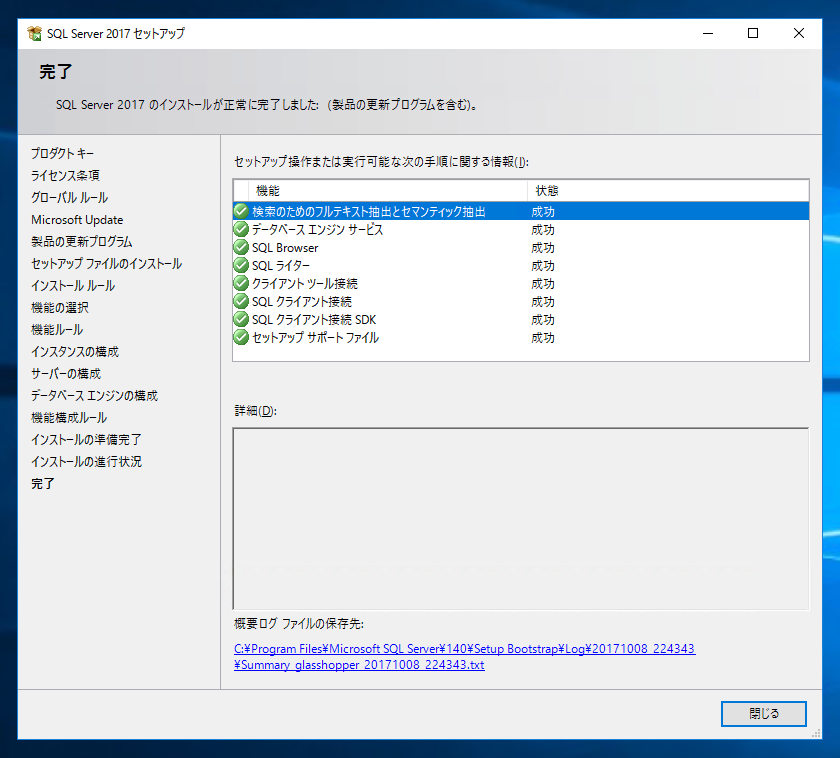Screen dimensions: 840x758
Task: Click the セットアップ ファイルのインストール step
Action: click(x=107, y=264)
